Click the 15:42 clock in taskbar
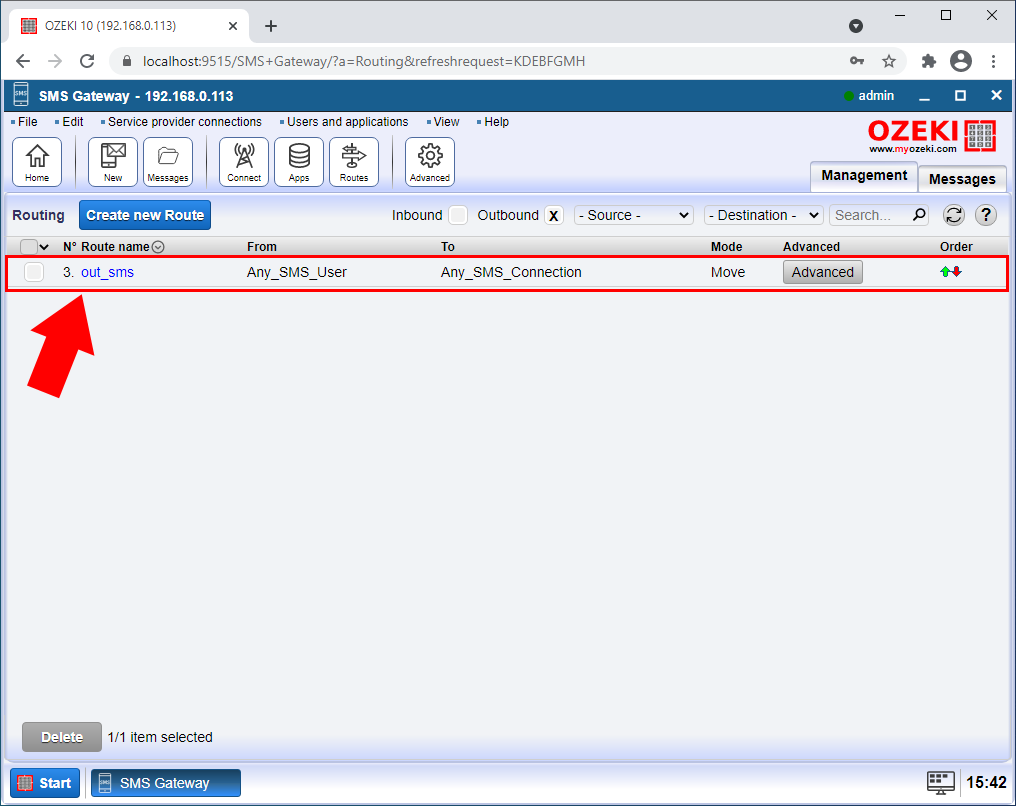The width and height of the screenshot is (1016, 806). pos(986,783)
